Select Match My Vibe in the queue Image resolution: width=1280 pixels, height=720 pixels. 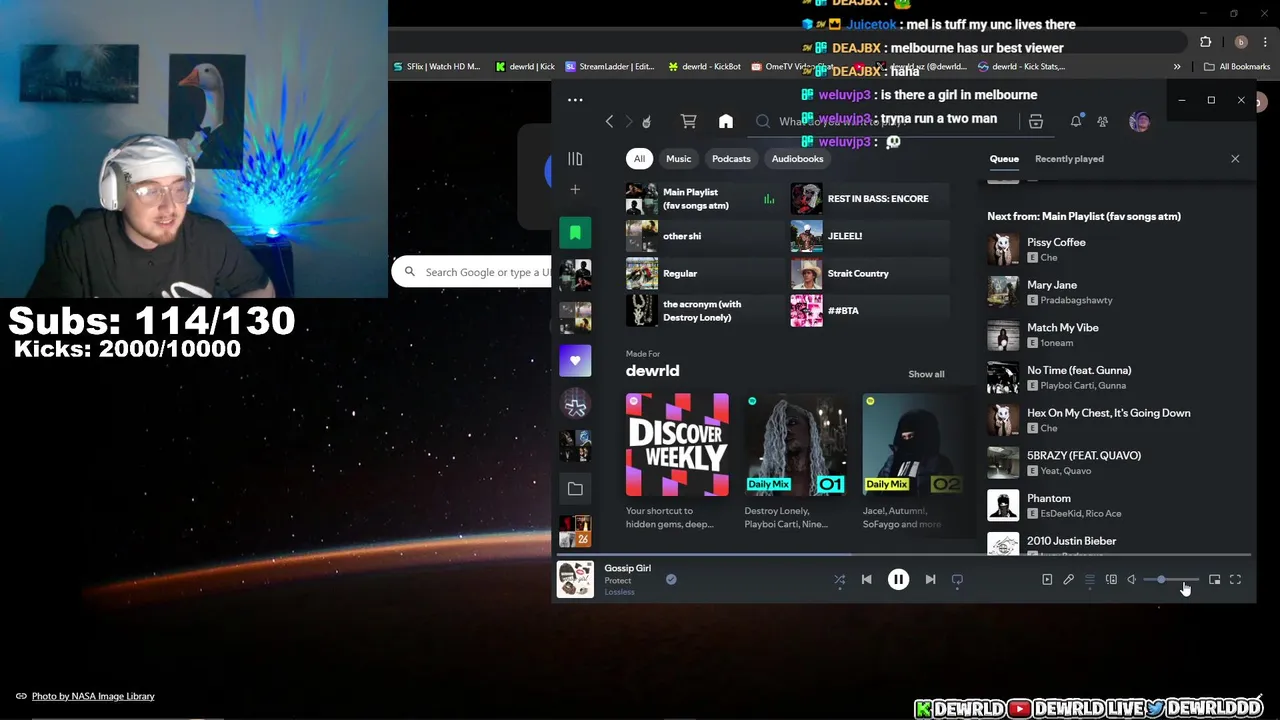[1115, 335]
